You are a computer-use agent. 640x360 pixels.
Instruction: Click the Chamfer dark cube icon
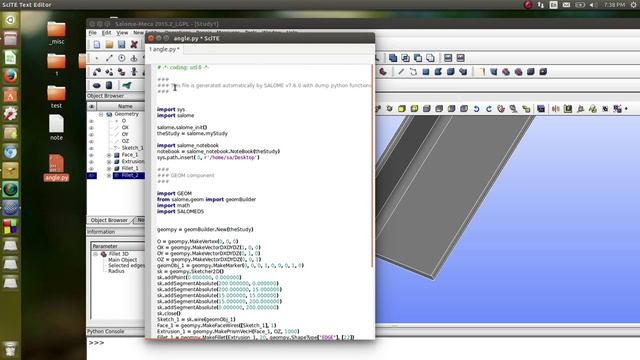[531, 72]
